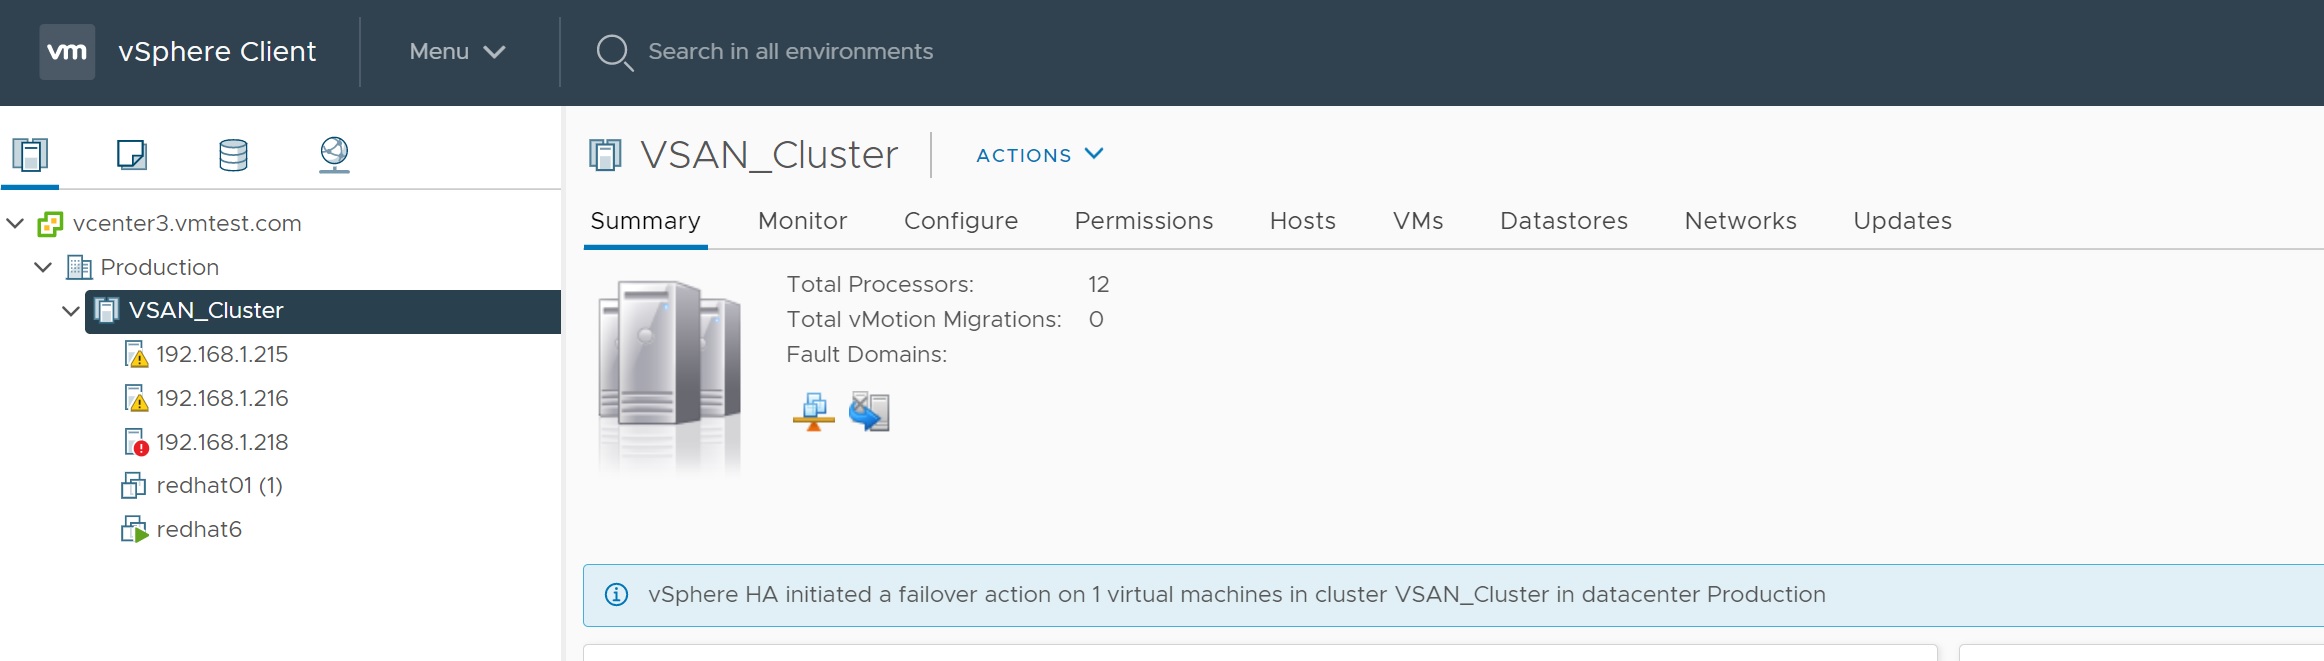
Task: Select the redhat6 virtual machine
Action: [198, 530]
